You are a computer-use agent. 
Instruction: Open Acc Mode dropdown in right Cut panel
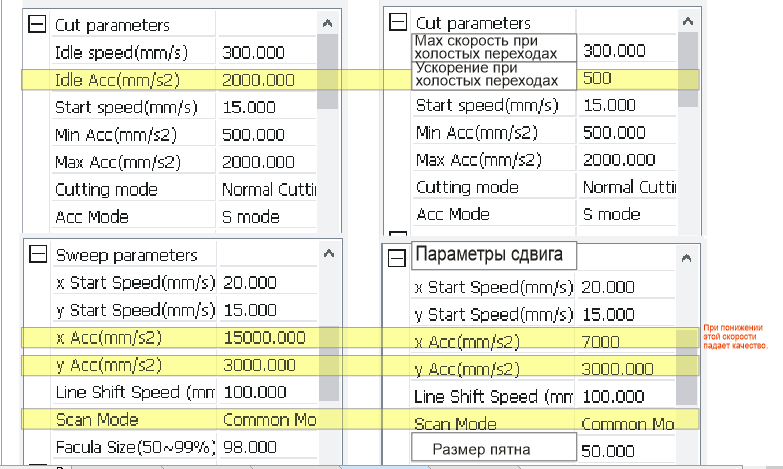pyautogui.click(x=625, y=214)
